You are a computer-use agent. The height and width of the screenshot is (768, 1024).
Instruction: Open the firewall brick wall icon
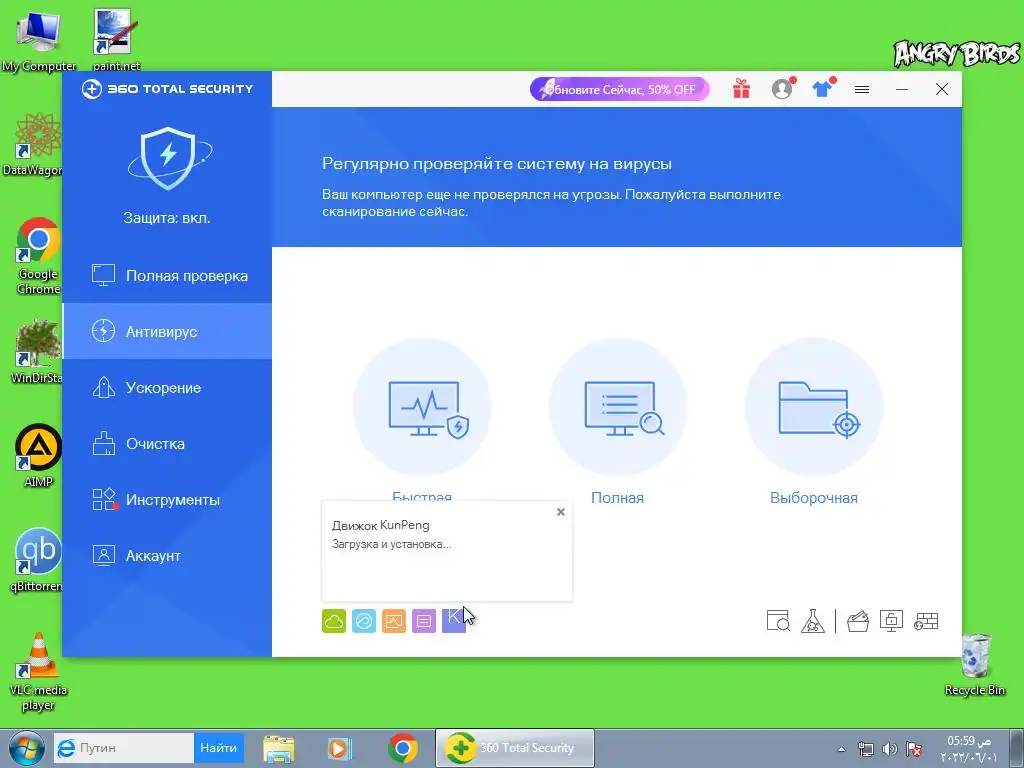coord(926,621)
